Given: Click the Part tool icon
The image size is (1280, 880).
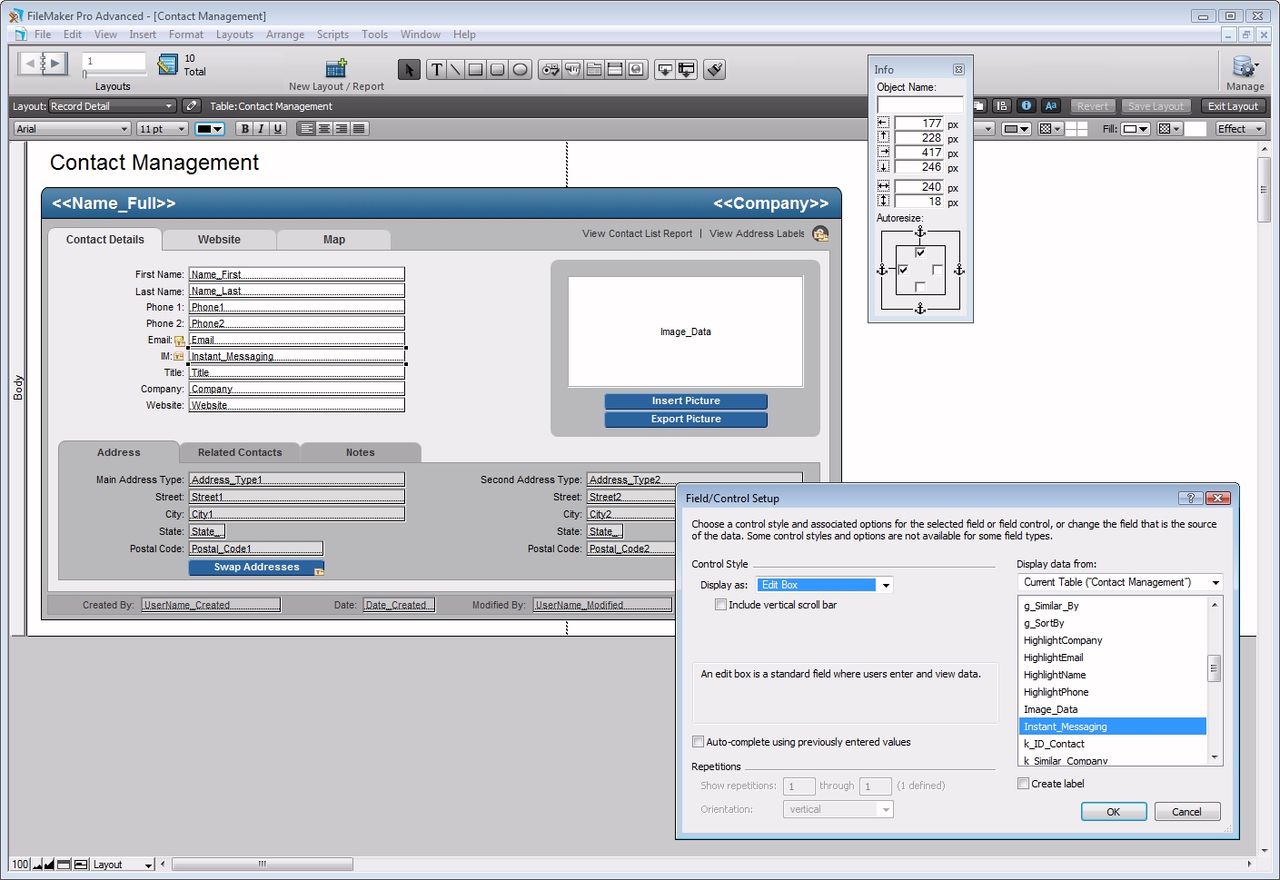Looking at the screenshot, I should [x=687, y=69].
